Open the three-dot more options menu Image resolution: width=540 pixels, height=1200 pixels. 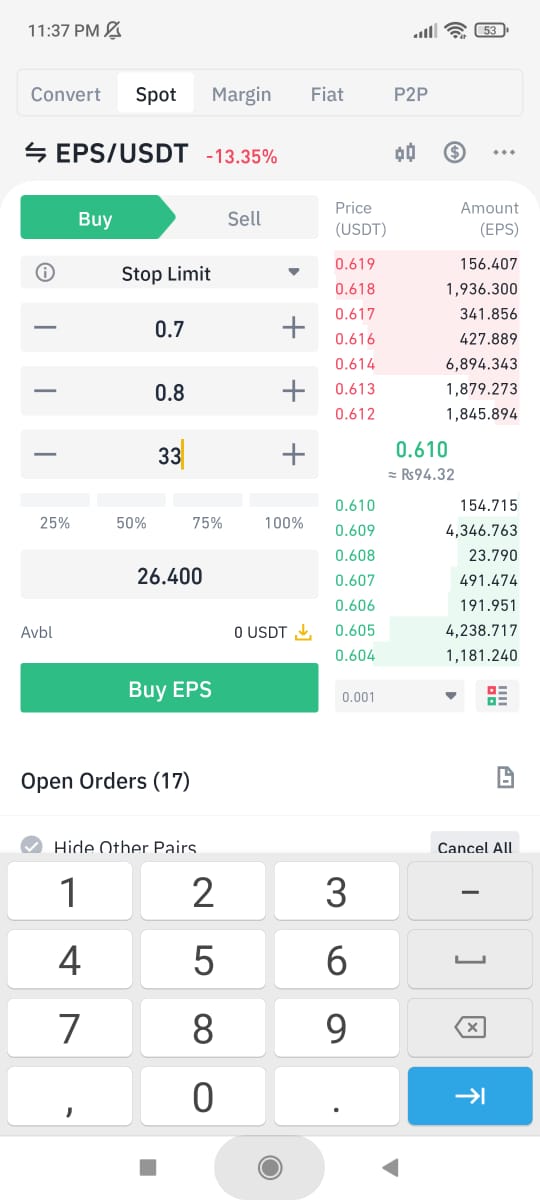coord(504,153)
